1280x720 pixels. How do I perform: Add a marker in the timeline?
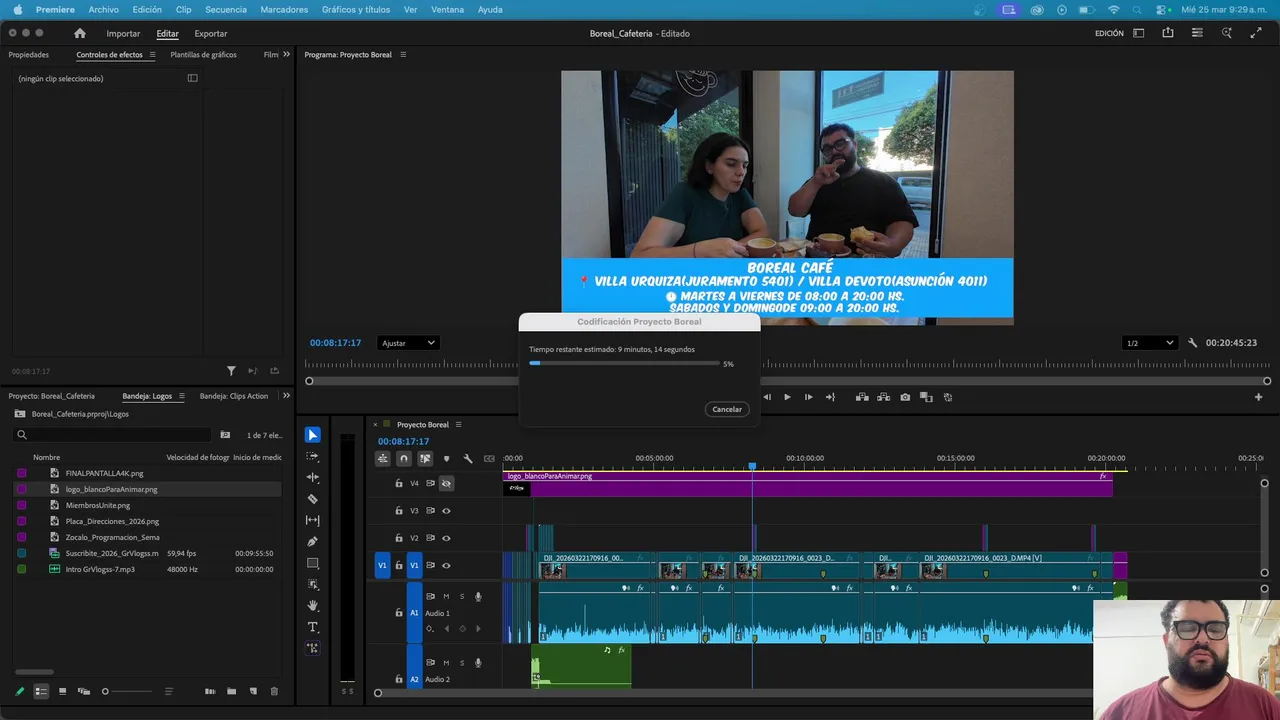(446, 459)
